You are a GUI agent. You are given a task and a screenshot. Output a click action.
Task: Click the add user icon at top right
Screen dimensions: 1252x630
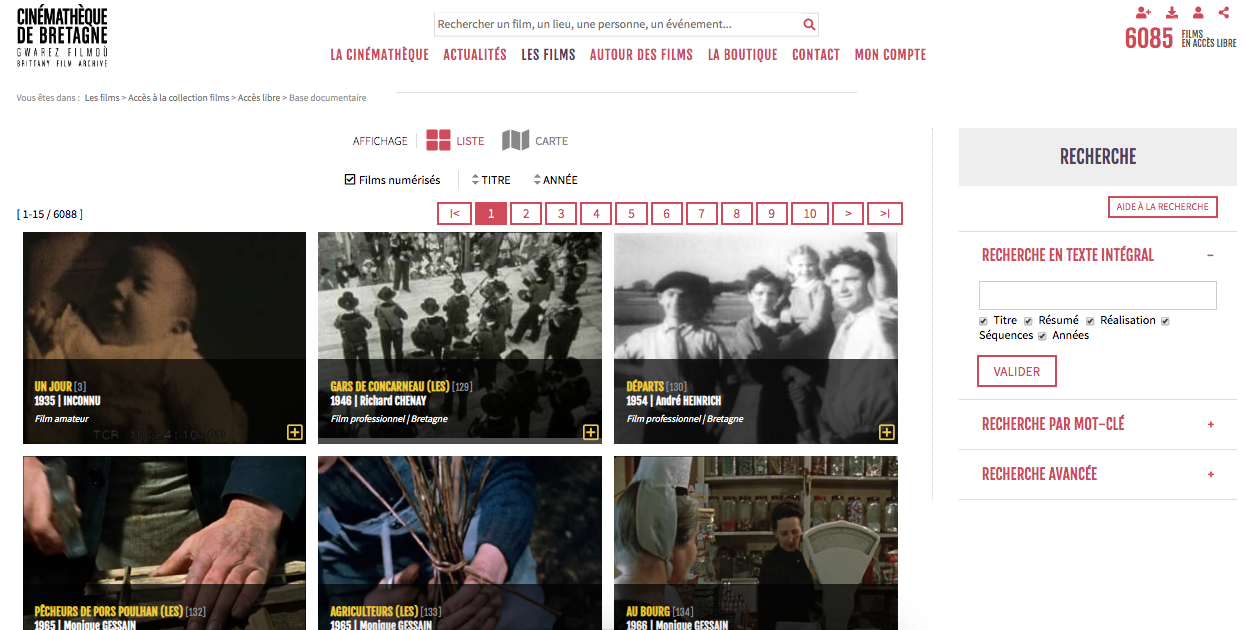coord(1144,13)
